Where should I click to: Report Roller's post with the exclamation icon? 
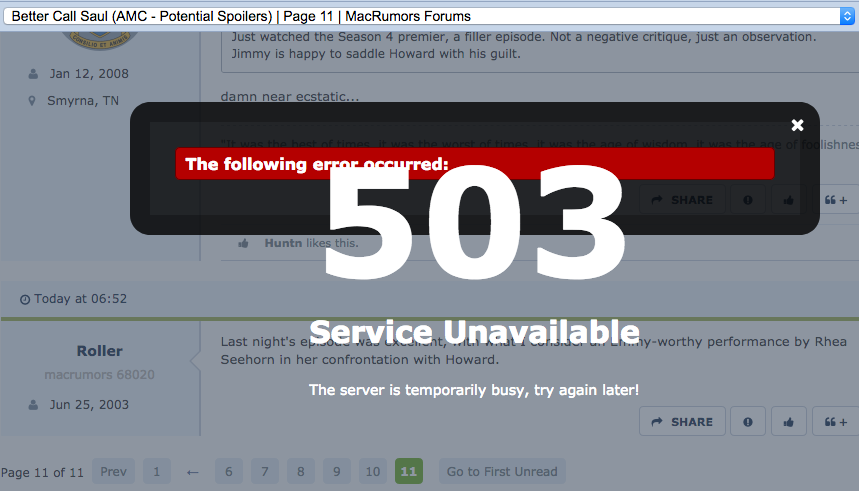coord(748,421)
